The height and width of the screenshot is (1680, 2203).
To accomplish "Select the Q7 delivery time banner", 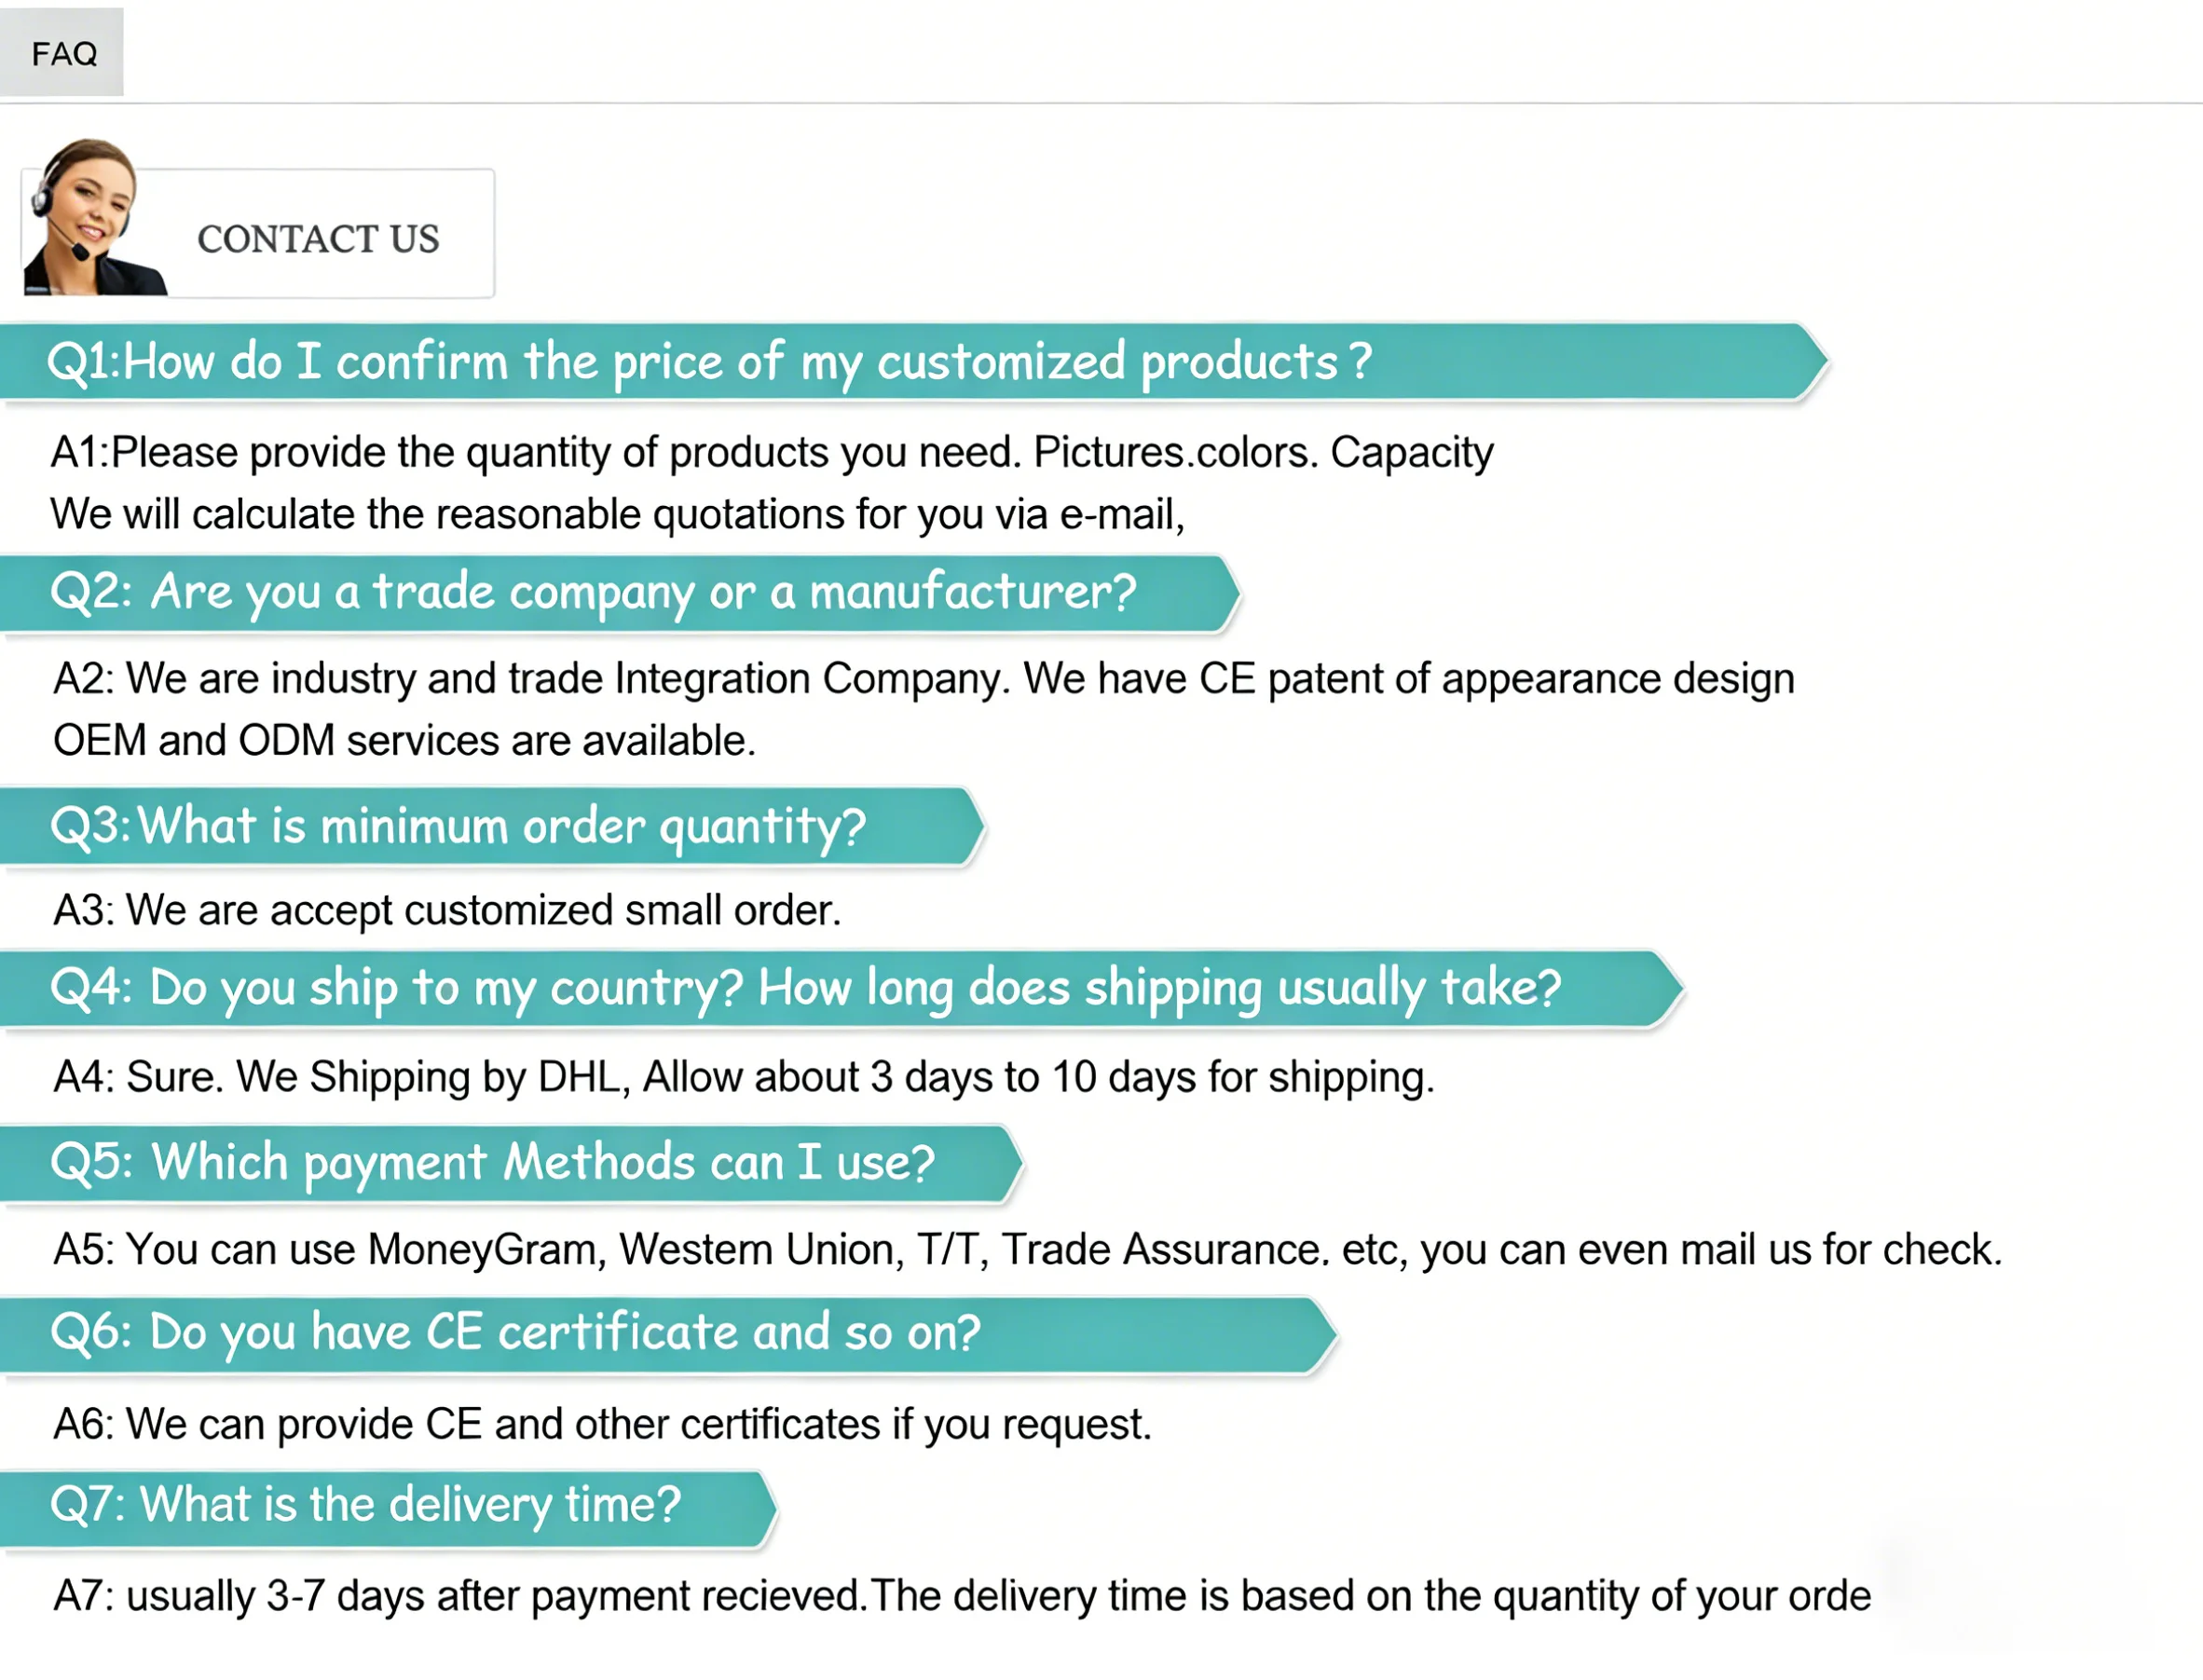I will click(x=389, y=1507).
